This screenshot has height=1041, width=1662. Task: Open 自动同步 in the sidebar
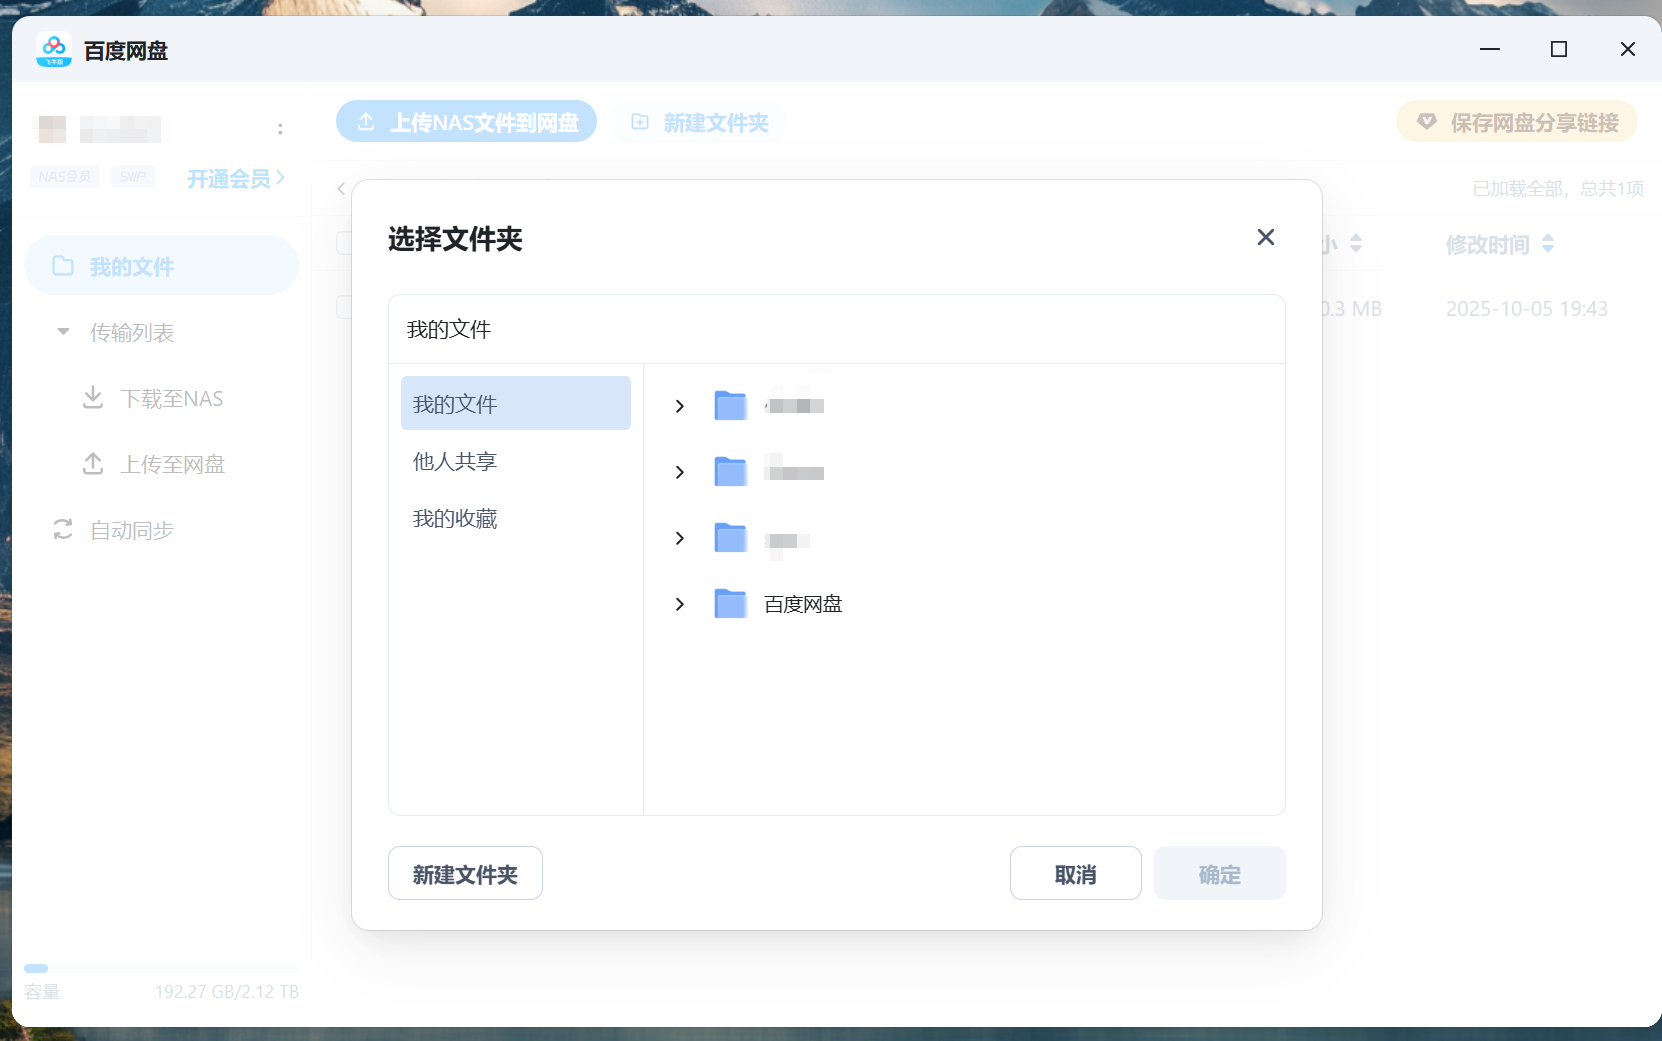click(132, 530)
